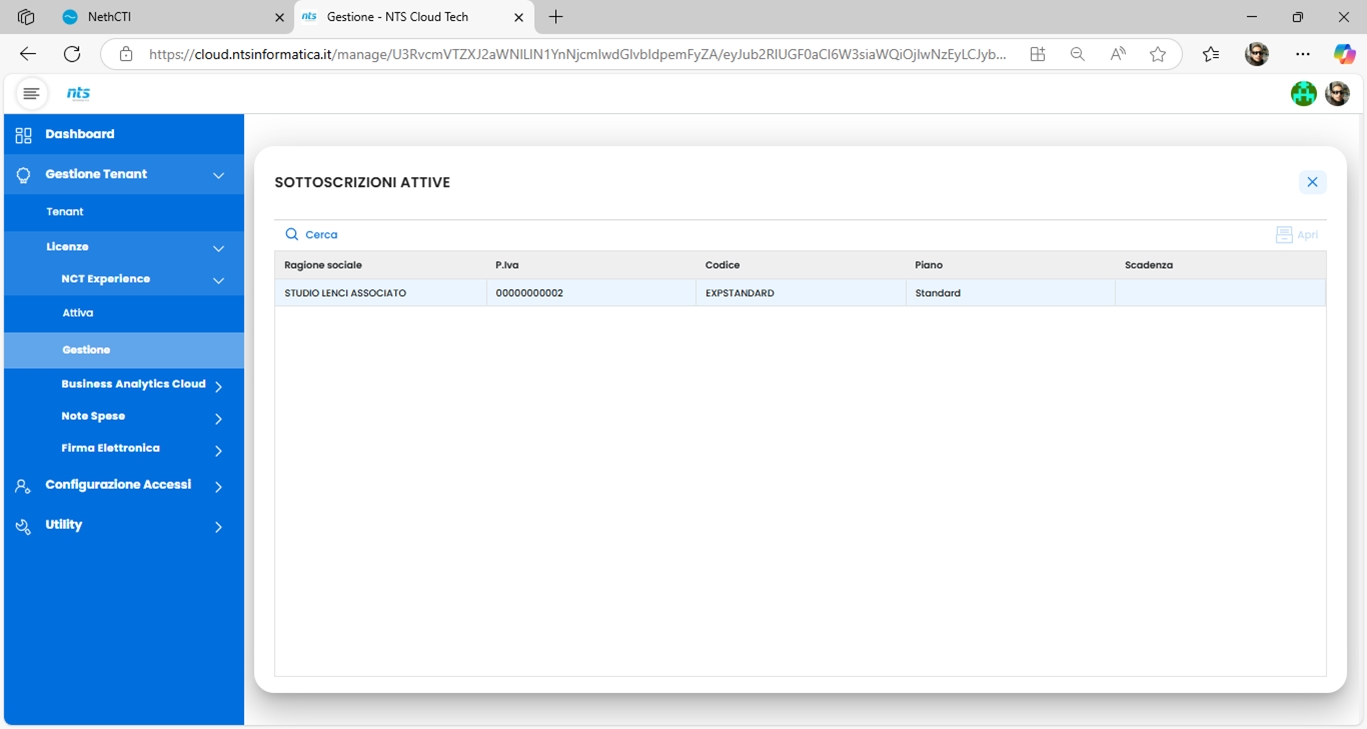Sort by P.Iva column header
The image size is (1367, 729).
(x=591, y=265)
